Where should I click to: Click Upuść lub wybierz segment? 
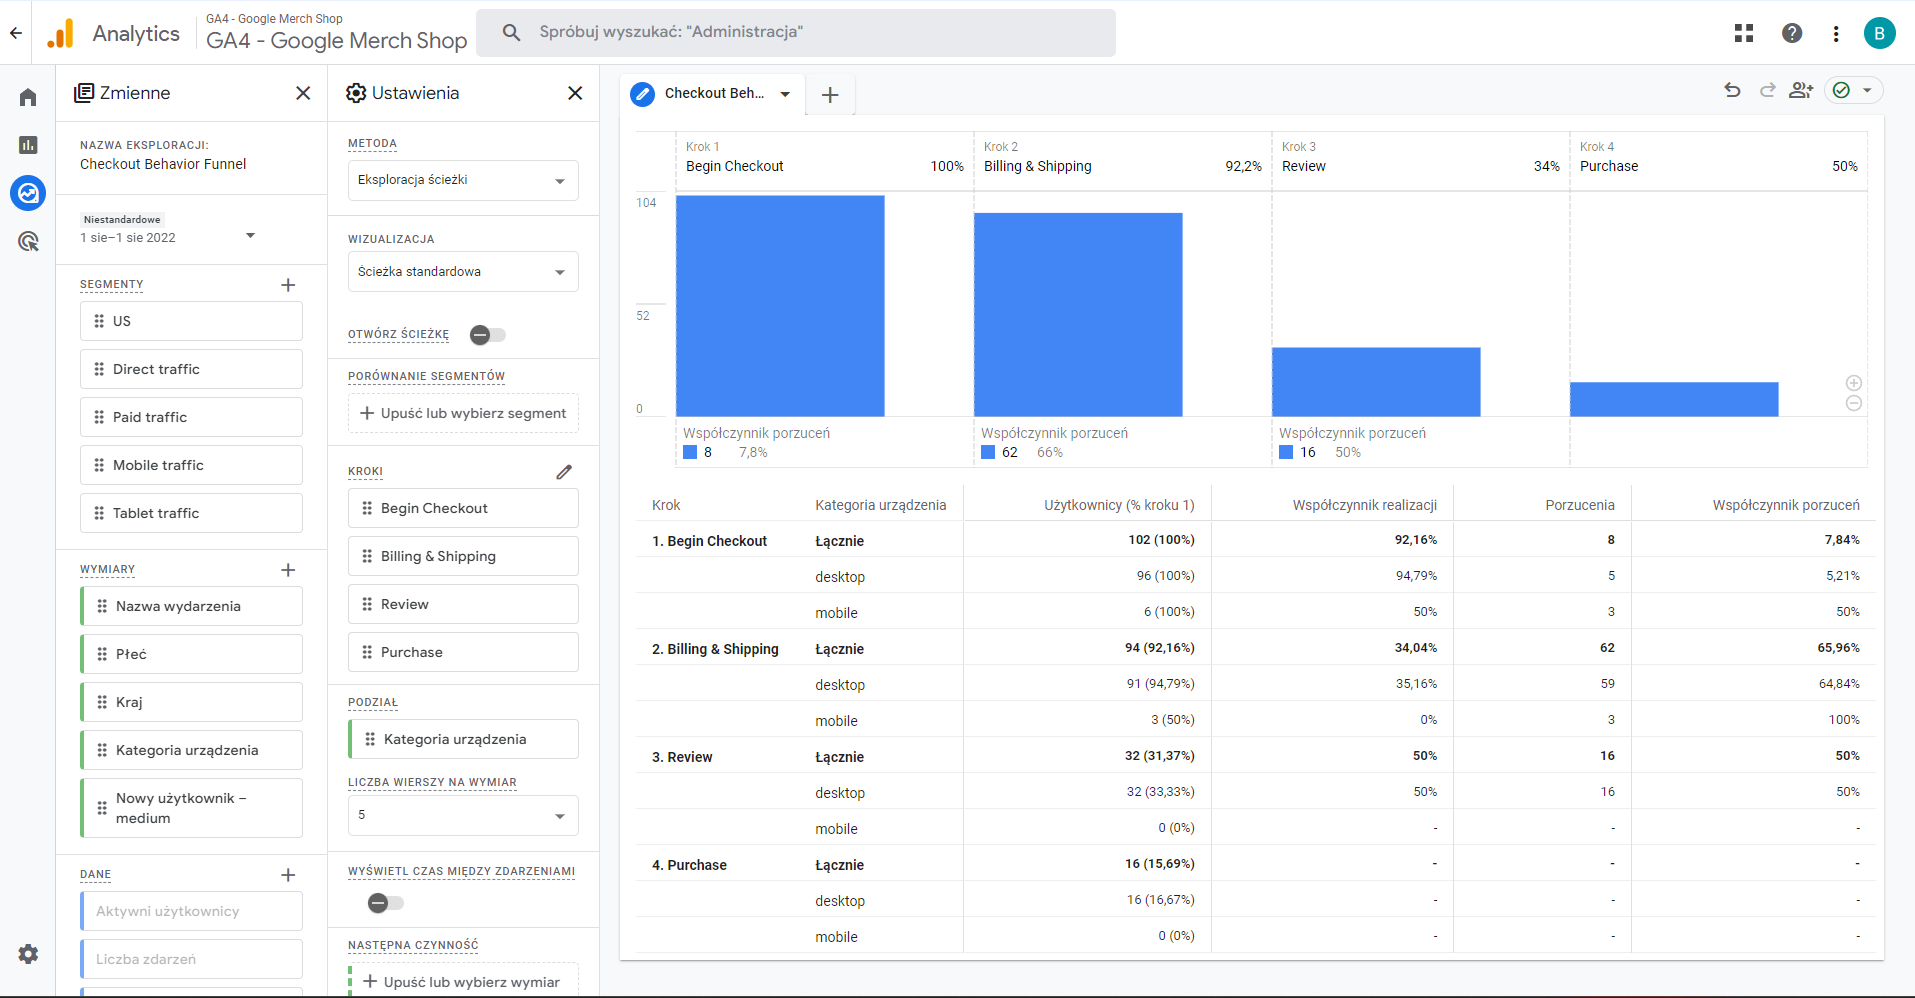462,412
